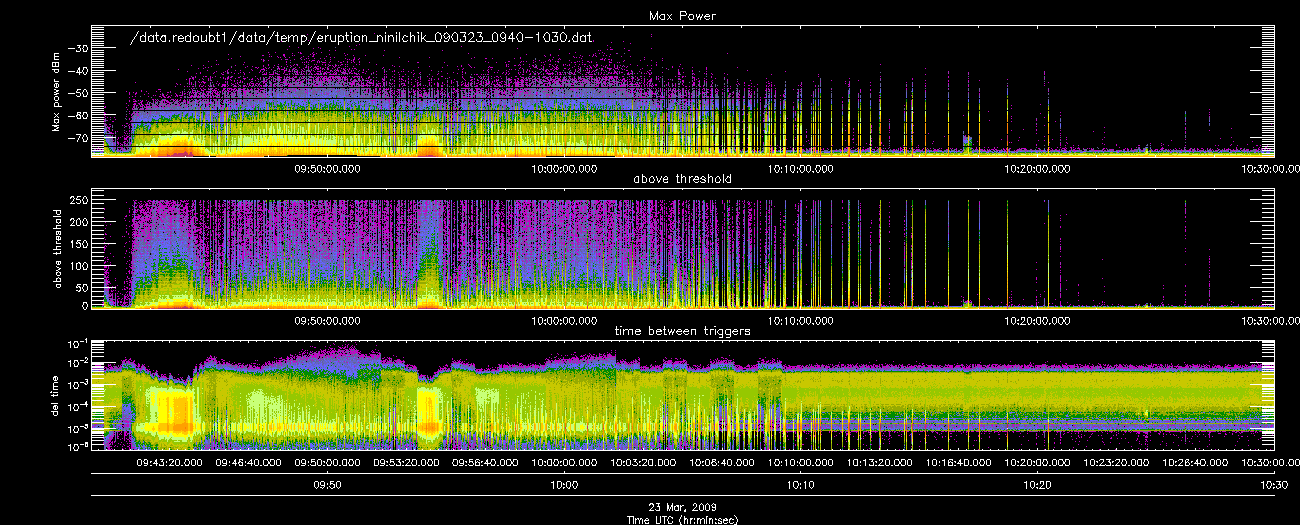Screen dimensions: 1300x525
Task: Click the 09:46:40.000 time tick label
Action: pos(248,463)
